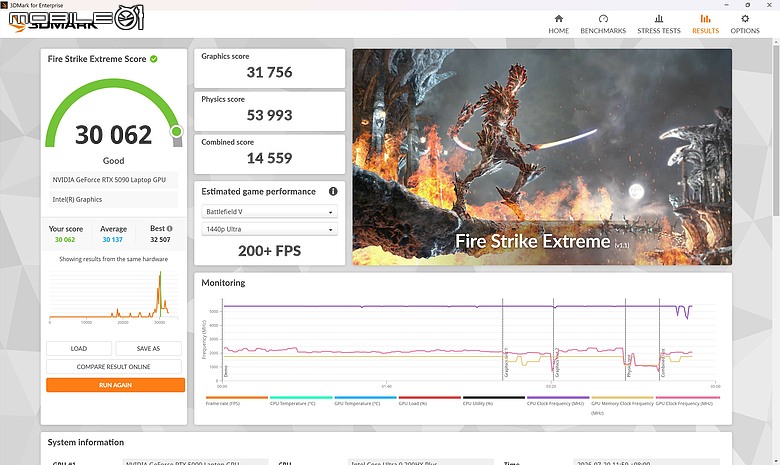Click the green verified checkmark beside Fire Strike Extreme Score
The height and width of the screenshot is (465, 780).
tap(154, 59)
